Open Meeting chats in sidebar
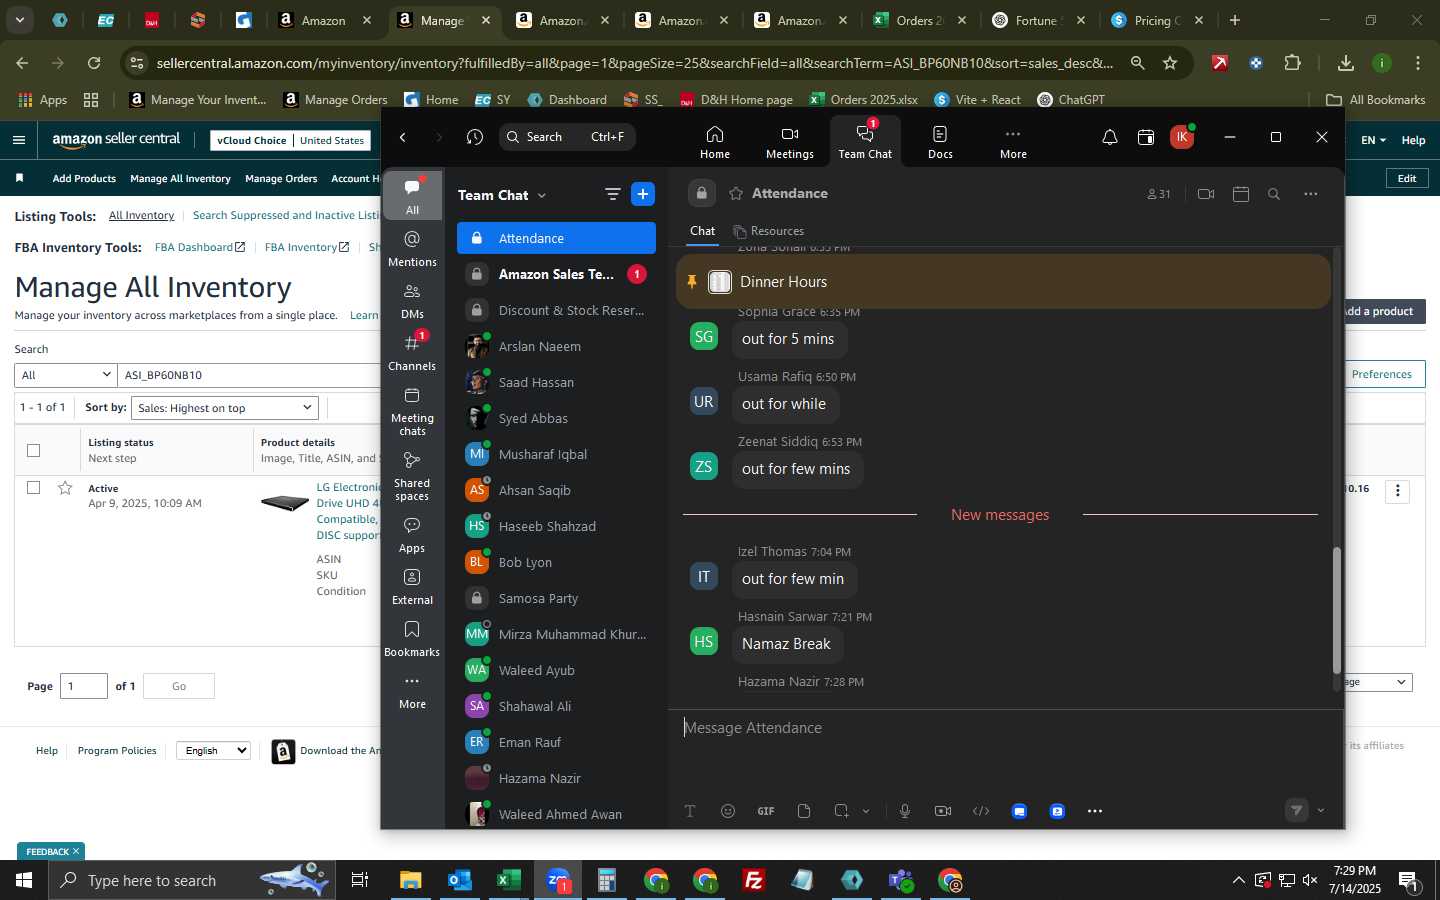The height and width of the screenshot is (900, 1440). pos(412,411)
